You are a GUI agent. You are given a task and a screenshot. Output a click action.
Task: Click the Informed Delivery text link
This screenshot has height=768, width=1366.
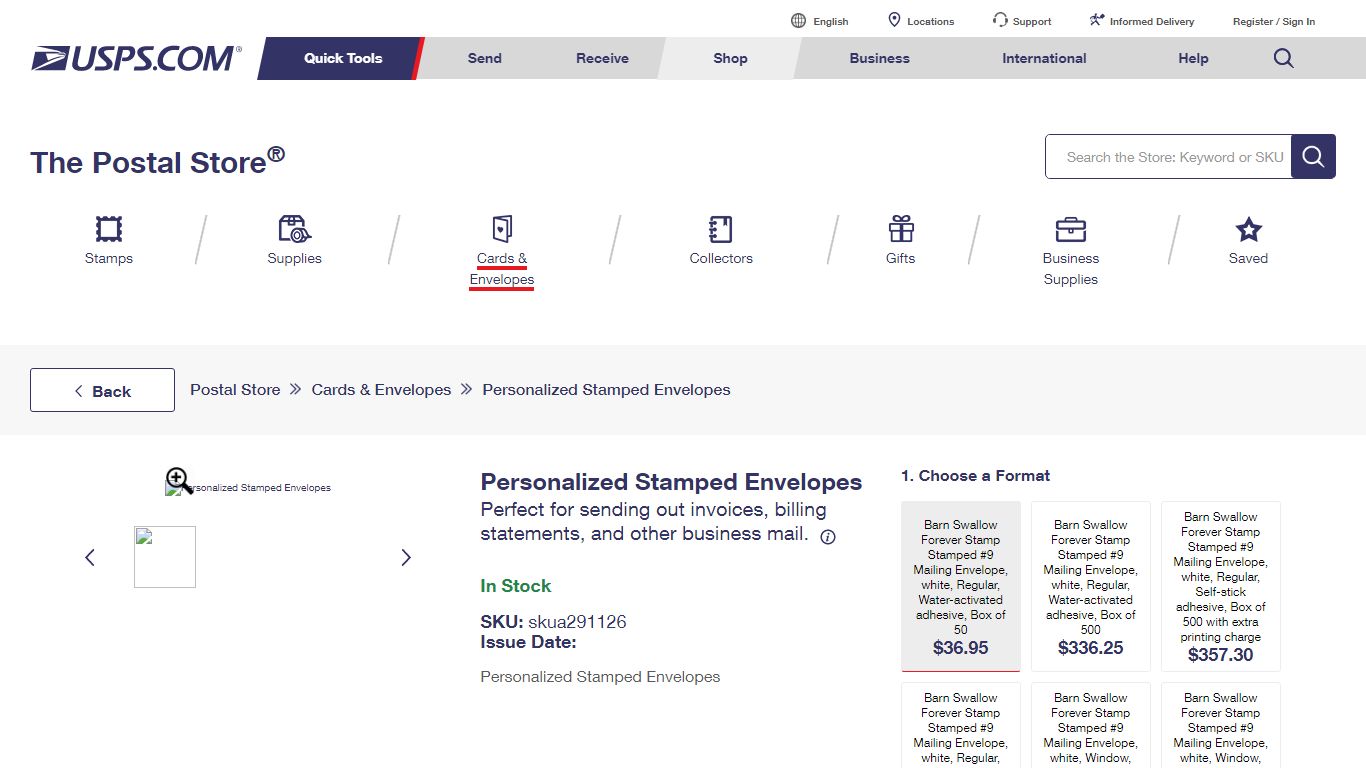pos(1152,21)
